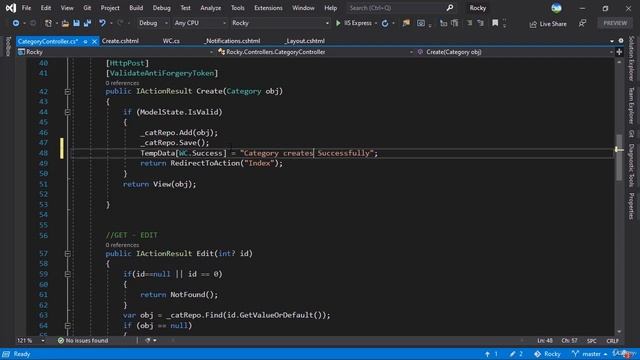Collapse the Create method at line 42
The image size is (640, 360).
[68, 91]
